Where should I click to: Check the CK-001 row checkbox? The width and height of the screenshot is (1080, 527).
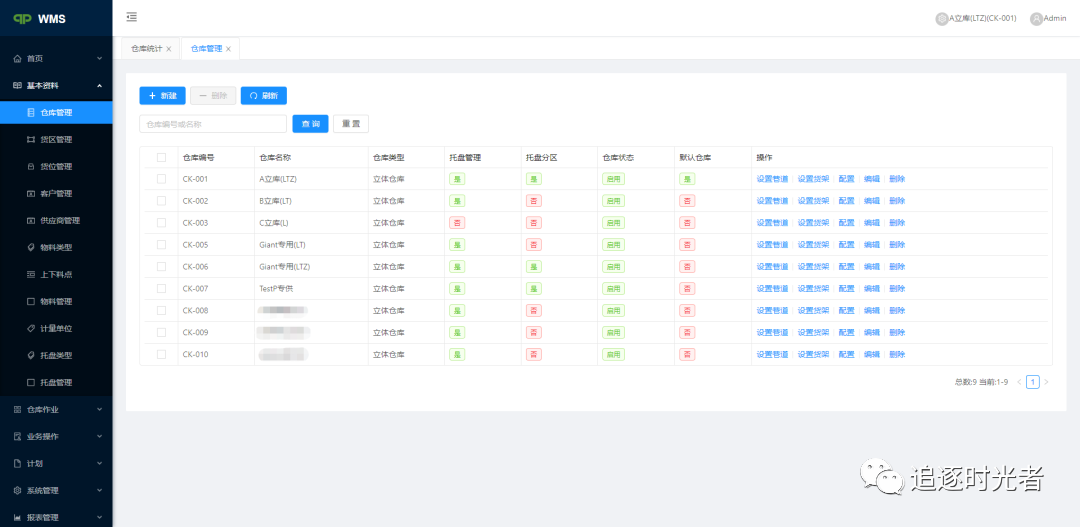161,178
